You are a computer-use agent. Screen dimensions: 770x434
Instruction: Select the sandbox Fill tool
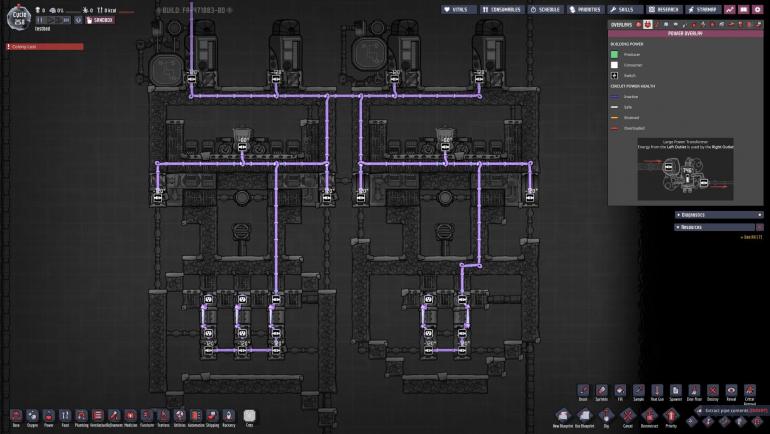[x=620, y=392]
